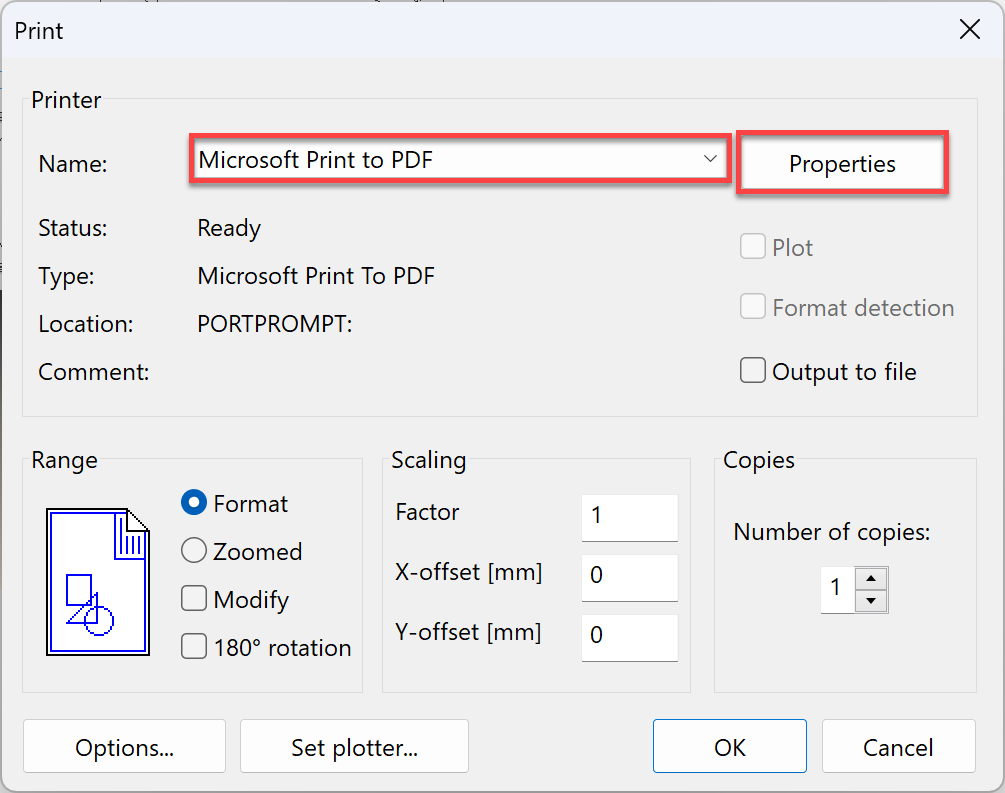Click the page format preview icon
Image resolution: width=1005 pixels, height=793 pixels.
[98, 581]
